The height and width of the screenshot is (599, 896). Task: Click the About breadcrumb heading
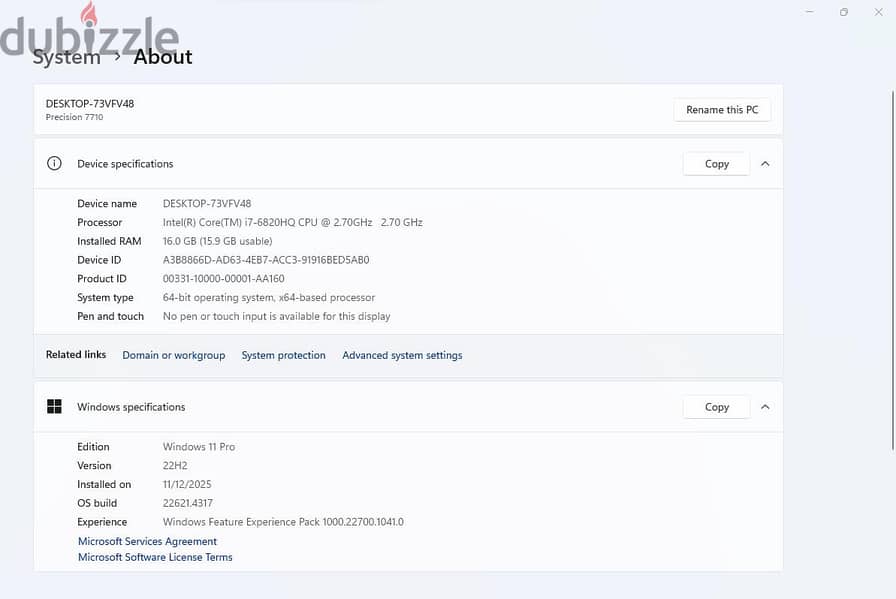click(x=163, y=57)
